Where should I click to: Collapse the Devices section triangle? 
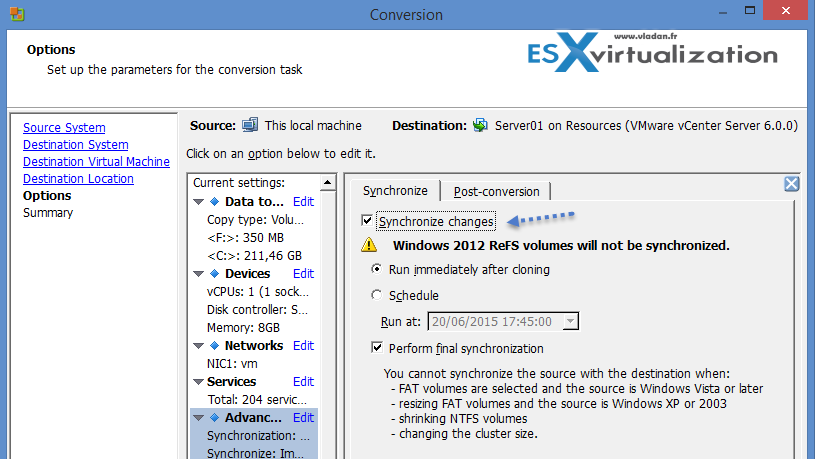tap(199, 274)
